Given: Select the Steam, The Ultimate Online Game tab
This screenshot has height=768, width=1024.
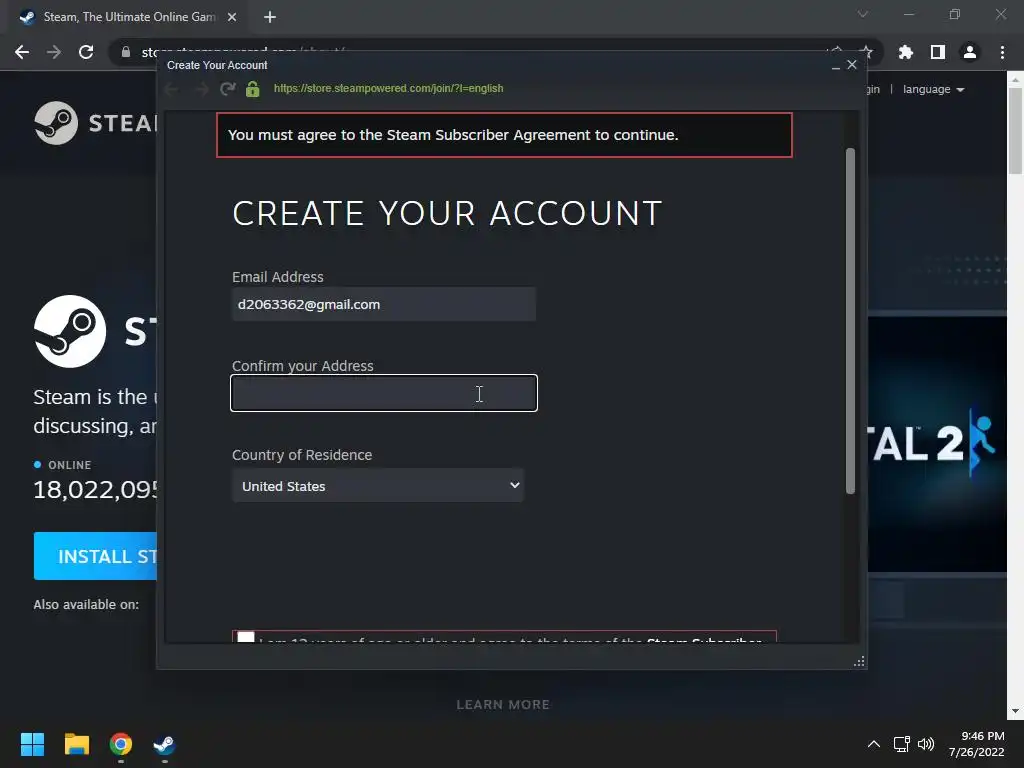Looking at the screenshot, I should [129, 17].
